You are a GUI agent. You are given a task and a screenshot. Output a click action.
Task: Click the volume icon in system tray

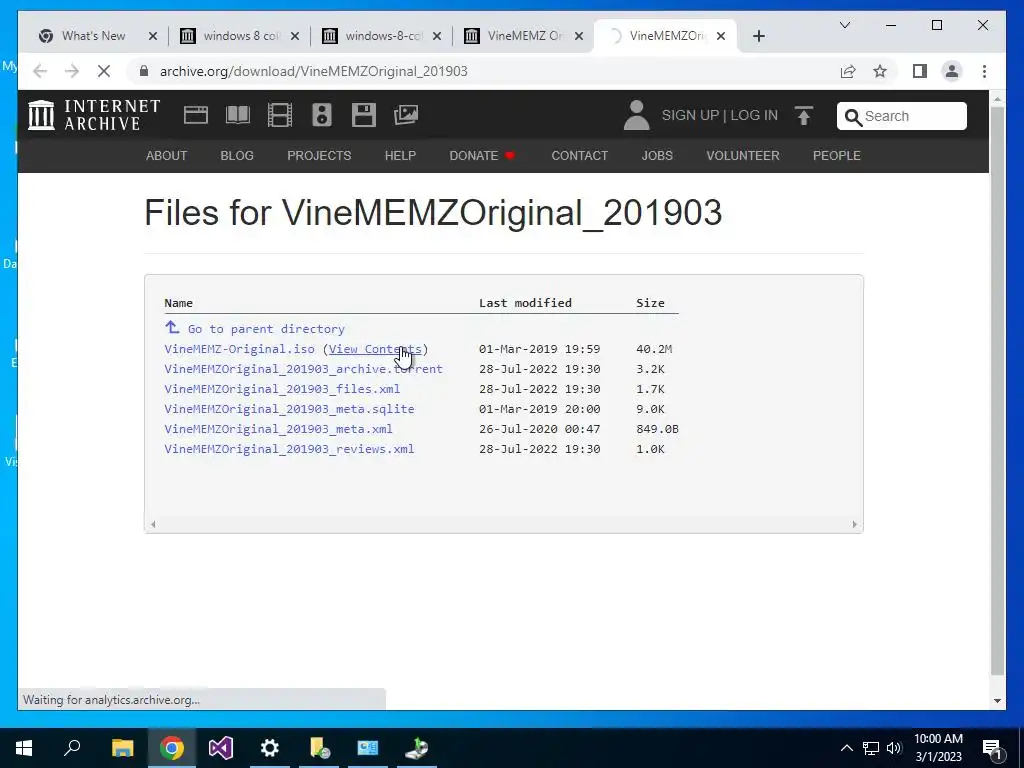[x=894, y=748]
